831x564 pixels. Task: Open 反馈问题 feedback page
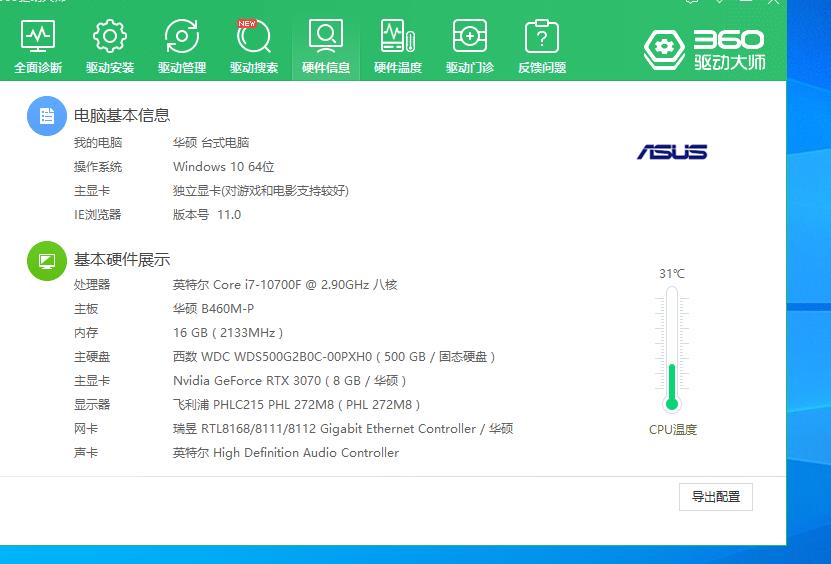coord(542,47)
